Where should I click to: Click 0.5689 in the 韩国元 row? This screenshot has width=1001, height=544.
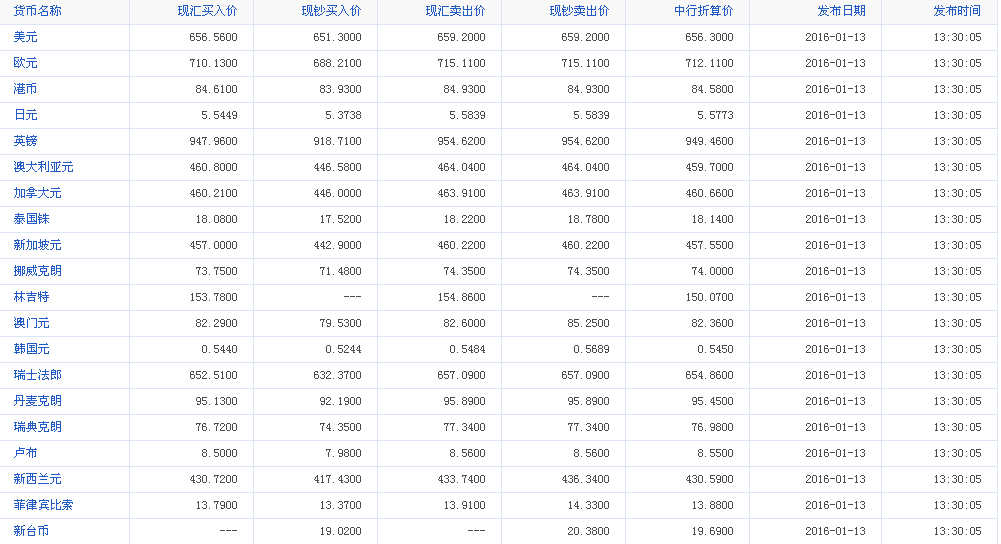coord(591,349)
